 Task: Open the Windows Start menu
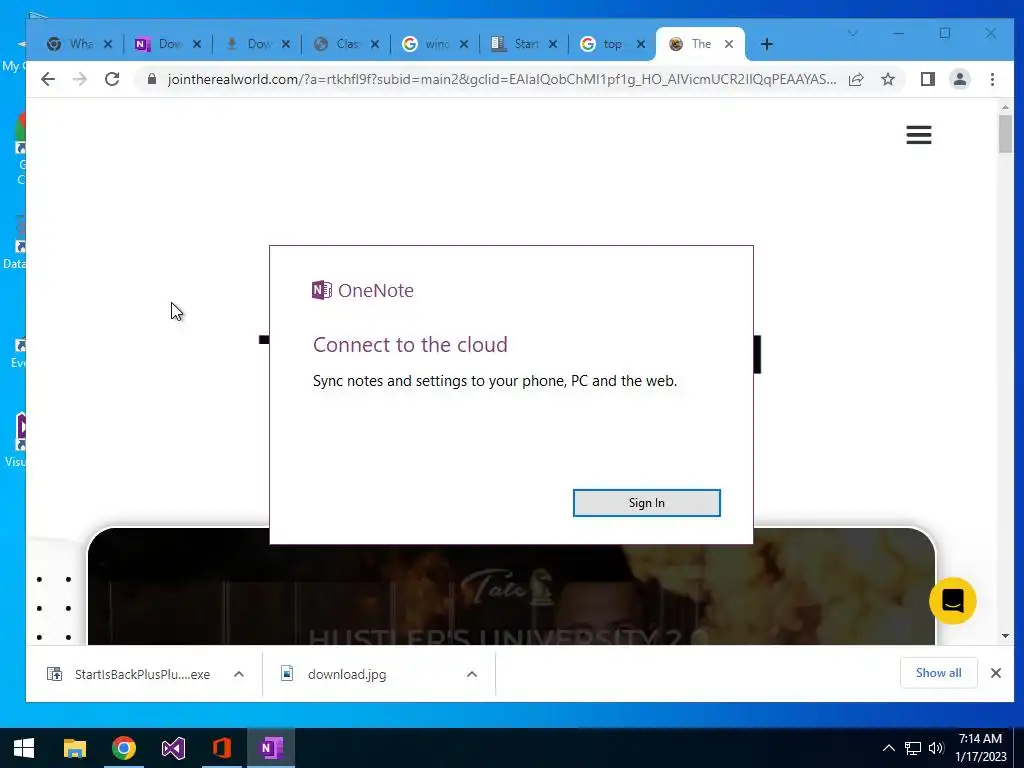pyautogui.click(x=24, y=748)
